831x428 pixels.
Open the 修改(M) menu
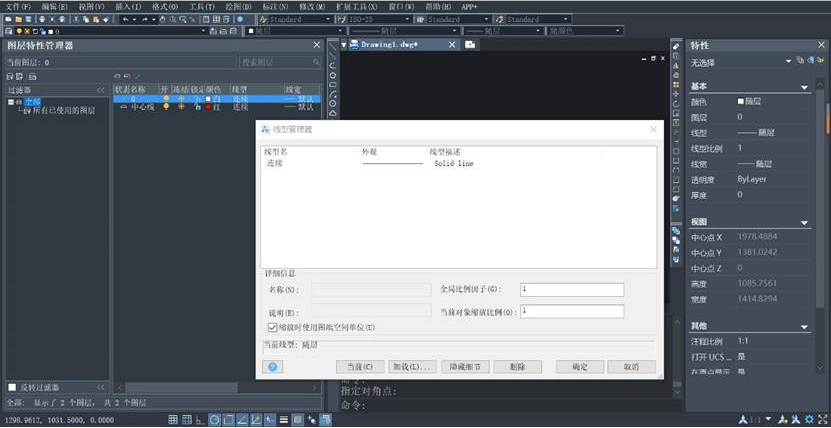[312, 7]
